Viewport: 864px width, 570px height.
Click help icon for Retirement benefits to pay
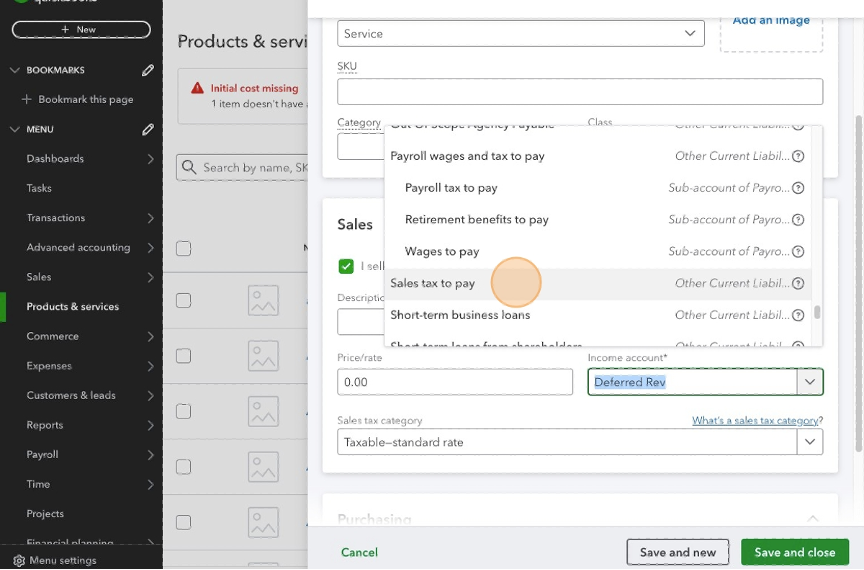click(x=798, y=220)
